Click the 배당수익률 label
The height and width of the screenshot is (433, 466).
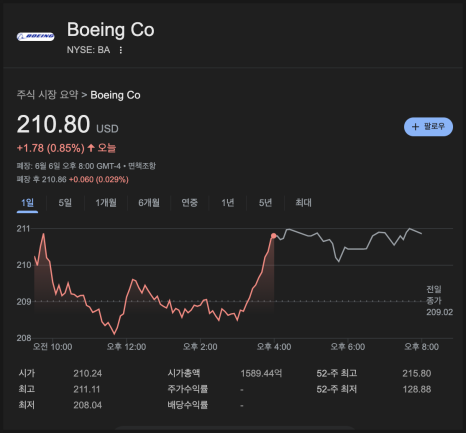(188, 405)
